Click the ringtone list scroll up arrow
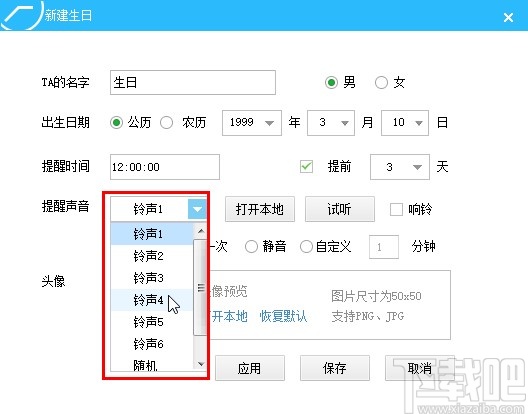 [201, 231]
